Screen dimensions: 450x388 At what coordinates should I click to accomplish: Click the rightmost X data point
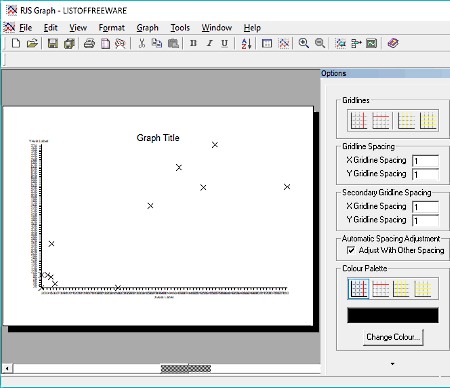point(287,187)
